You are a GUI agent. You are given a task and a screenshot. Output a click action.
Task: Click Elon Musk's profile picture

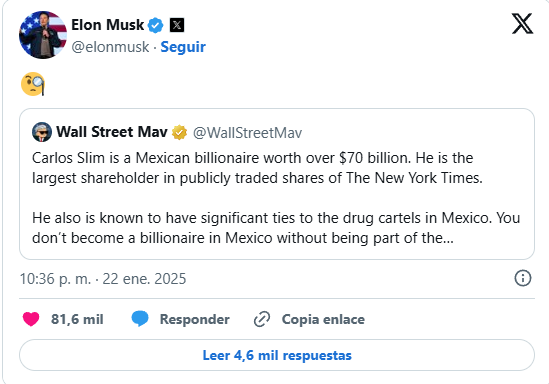tap(43, 35)
